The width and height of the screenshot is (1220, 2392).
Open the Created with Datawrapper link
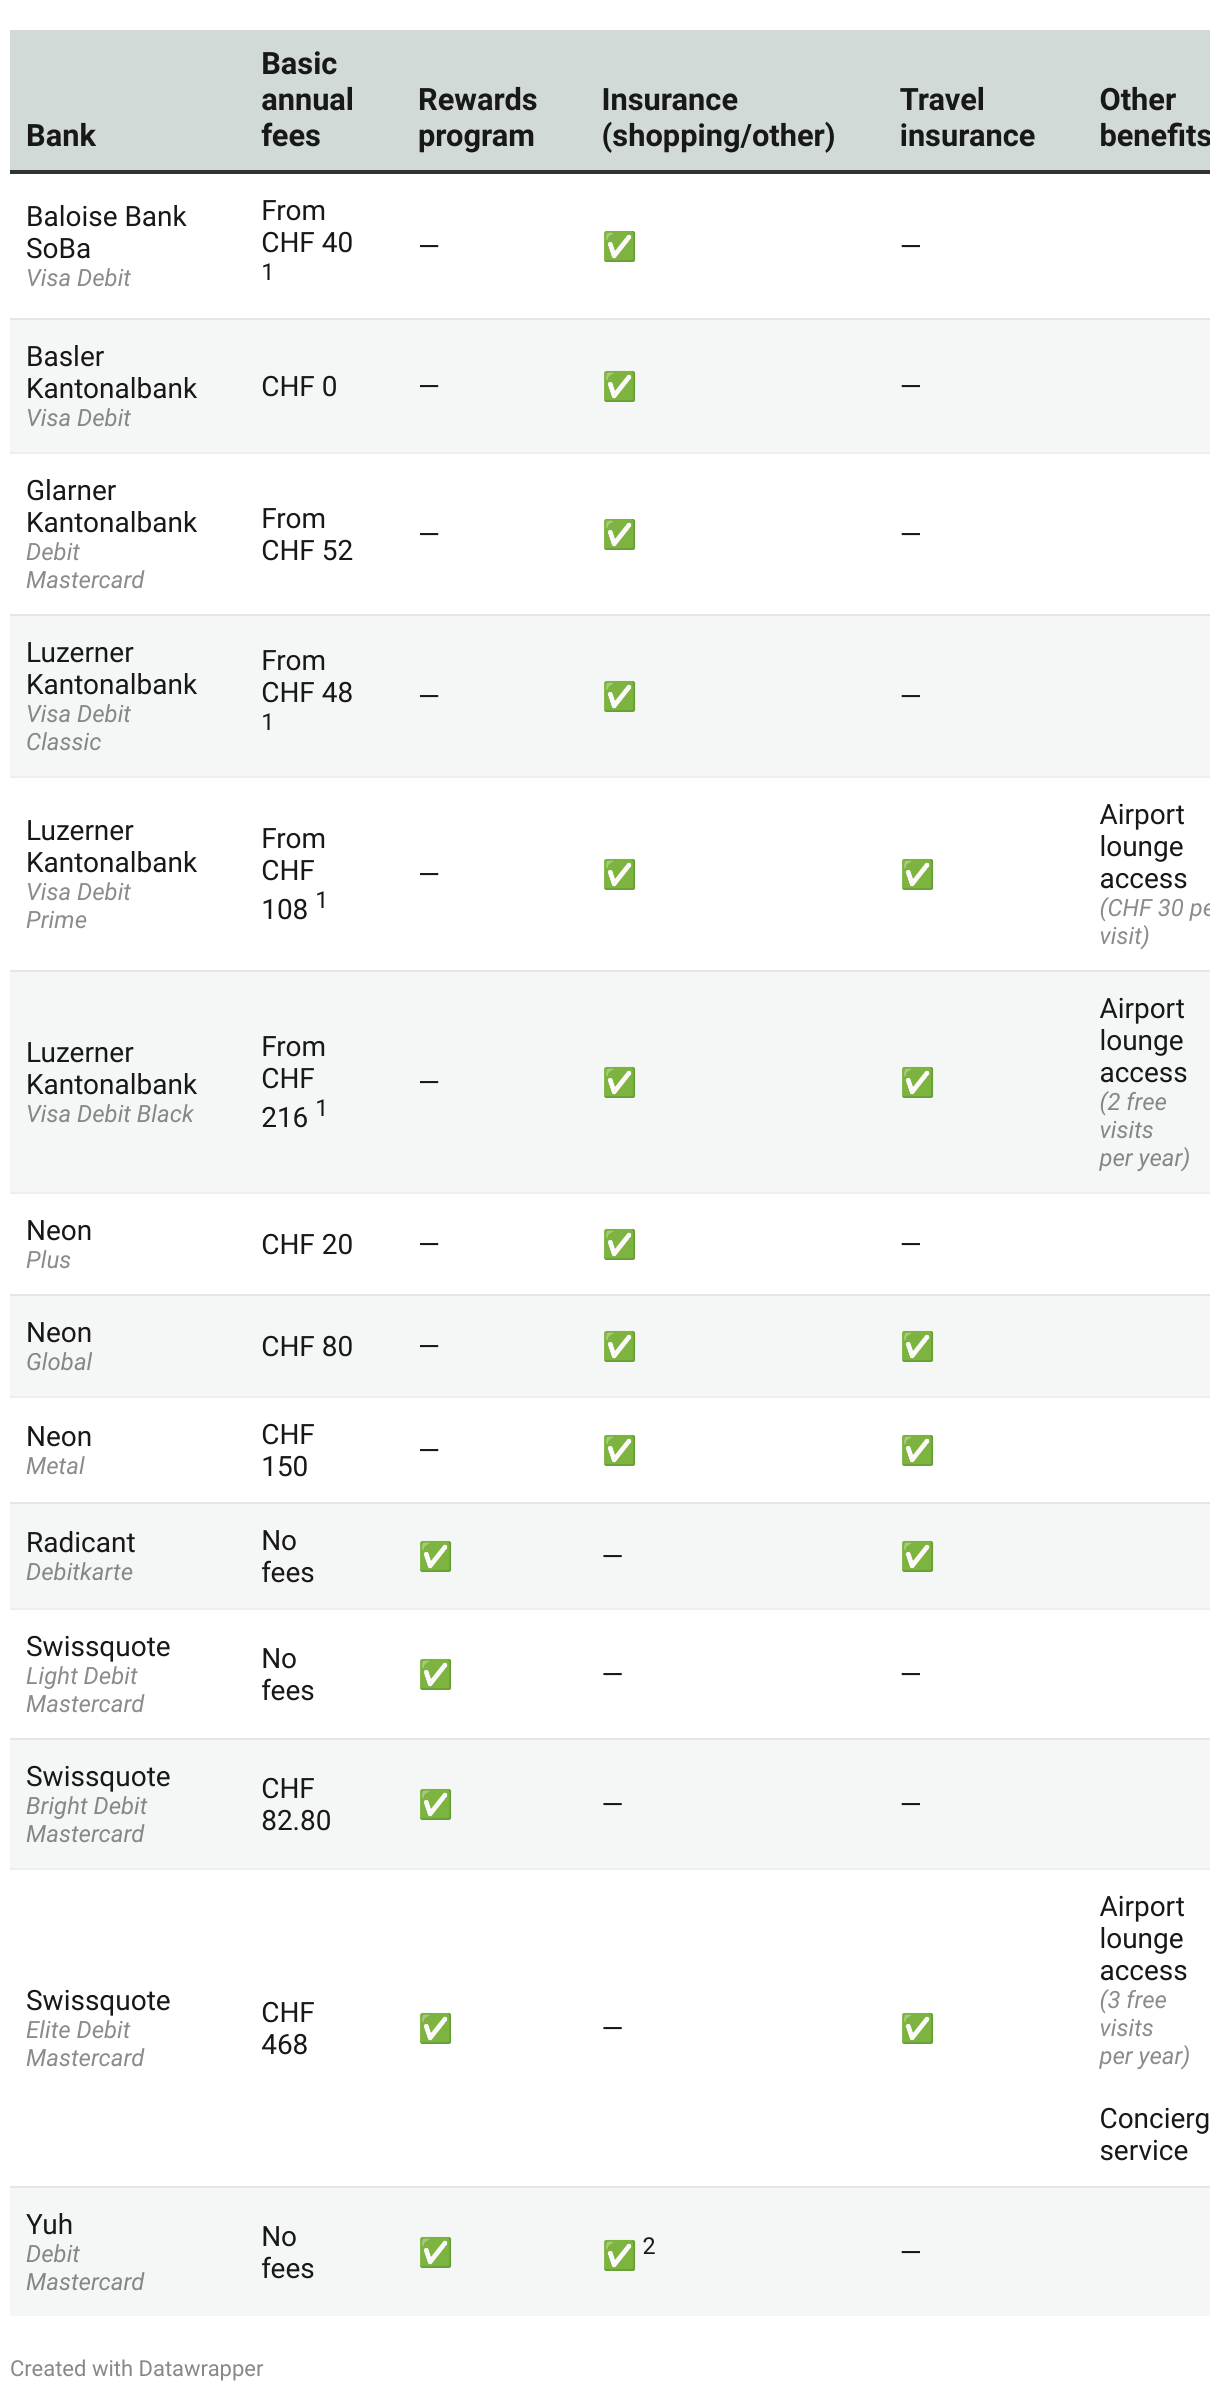(x=137, y=2368)
